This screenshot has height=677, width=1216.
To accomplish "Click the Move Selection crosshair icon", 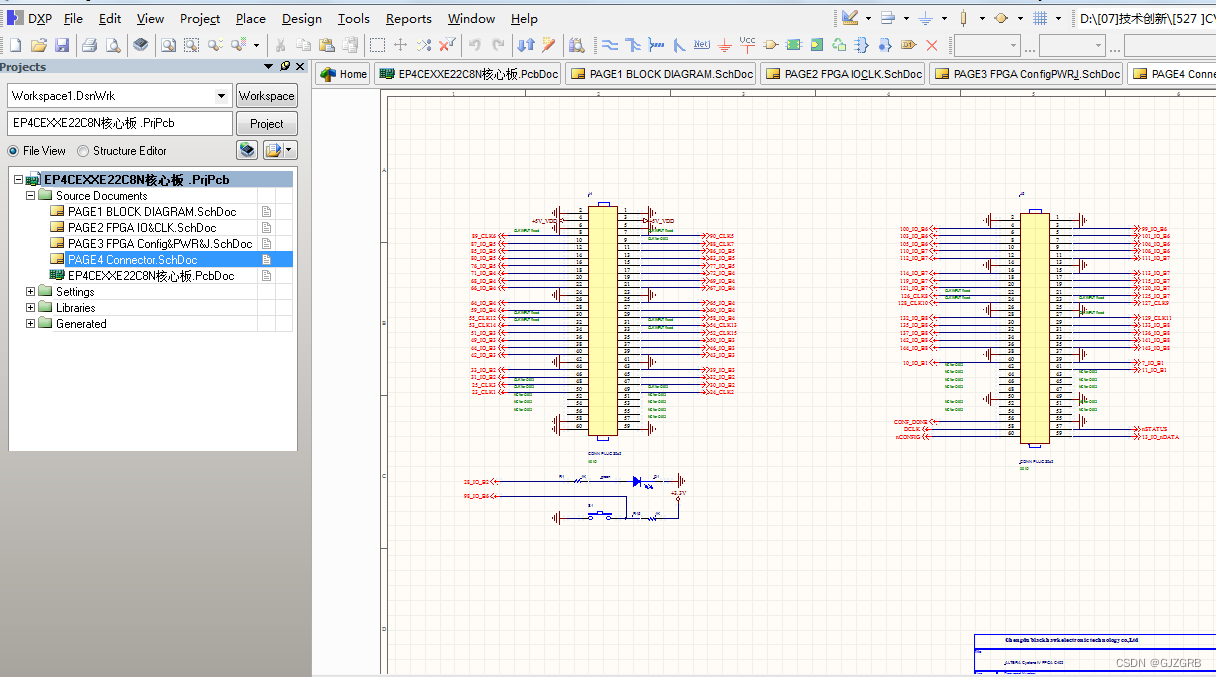I will point(400,45).
